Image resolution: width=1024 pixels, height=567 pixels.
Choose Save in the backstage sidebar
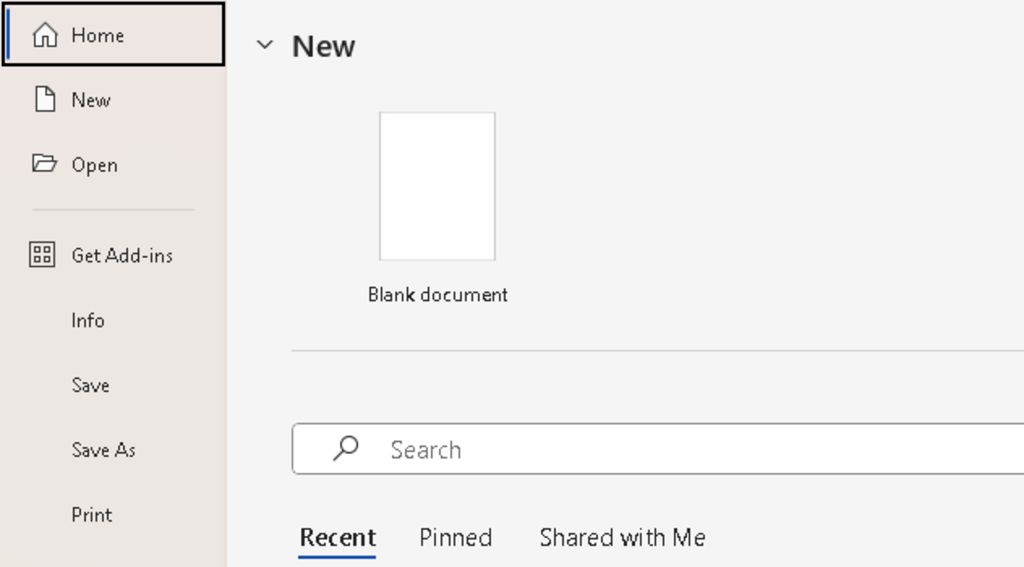(x=90, y=385)
